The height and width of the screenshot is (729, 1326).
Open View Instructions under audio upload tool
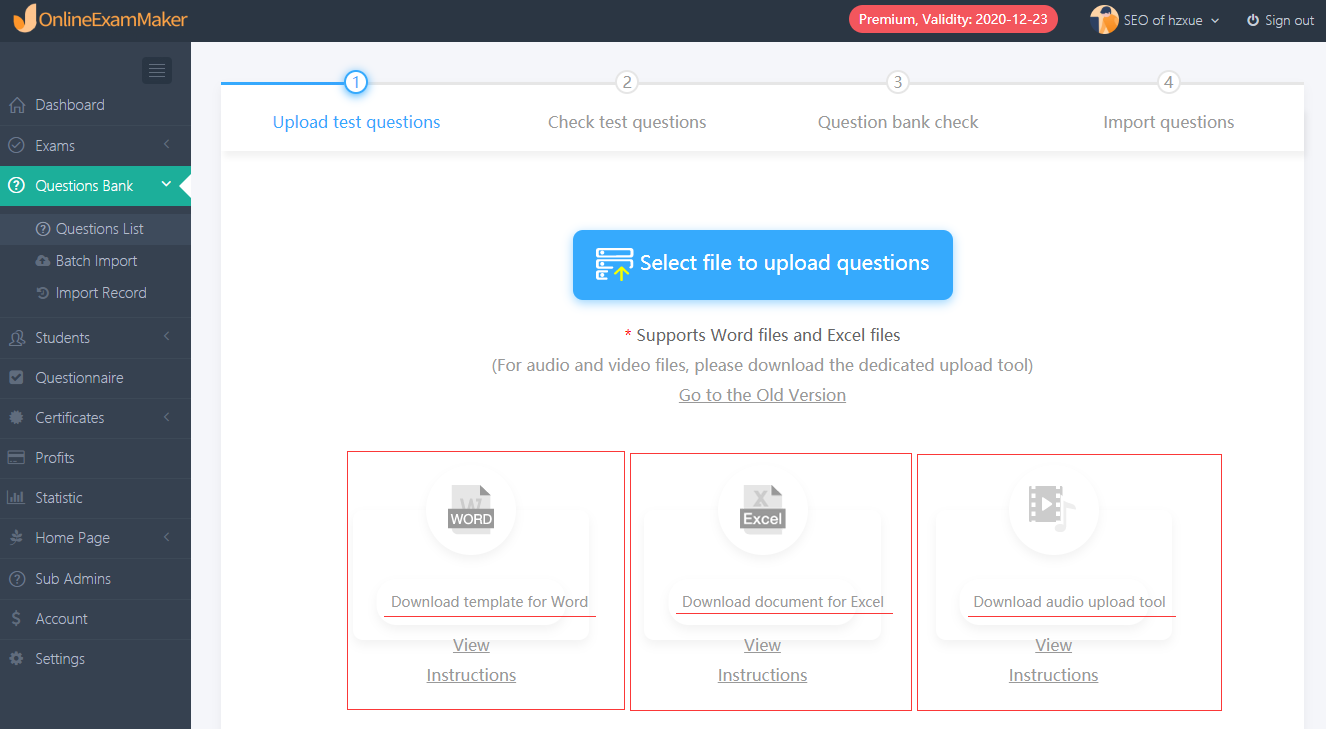pyautogui.click(x=1053, y=660)
